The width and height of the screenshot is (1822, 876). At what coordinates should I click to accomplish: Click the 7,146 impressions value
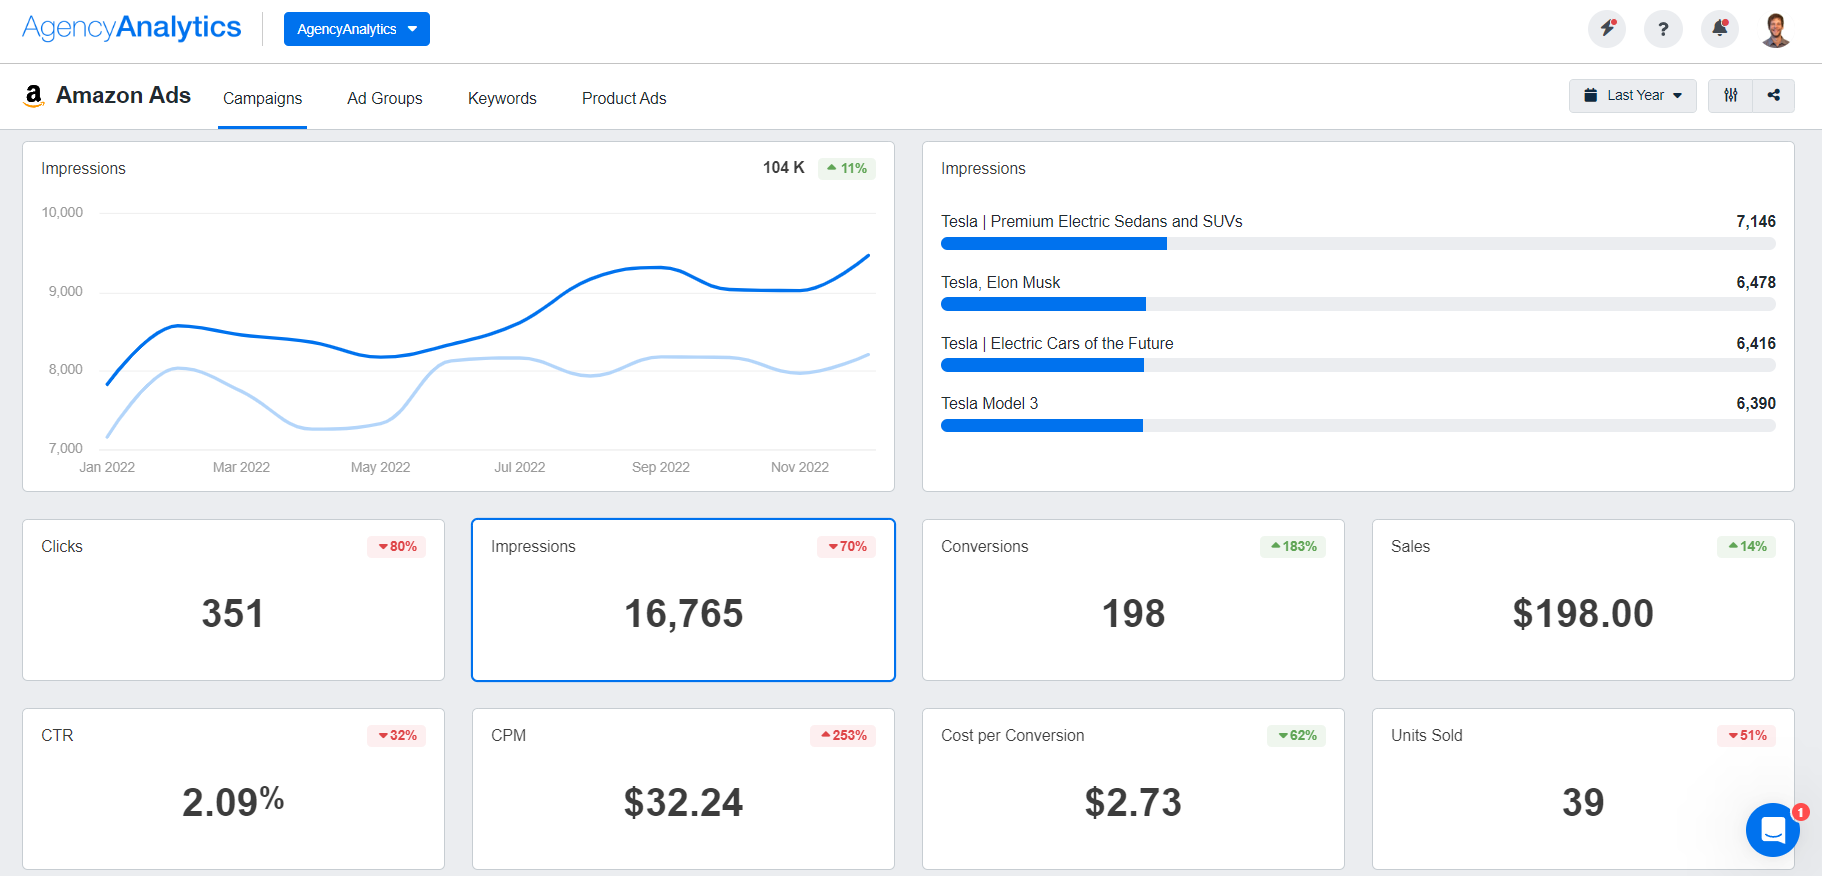[1756, 221]
